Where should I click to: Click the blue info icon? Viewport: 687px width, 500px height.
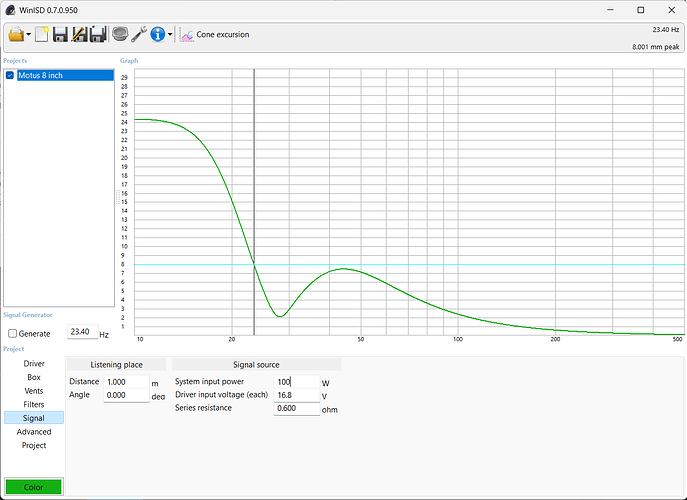pos(157,34)
